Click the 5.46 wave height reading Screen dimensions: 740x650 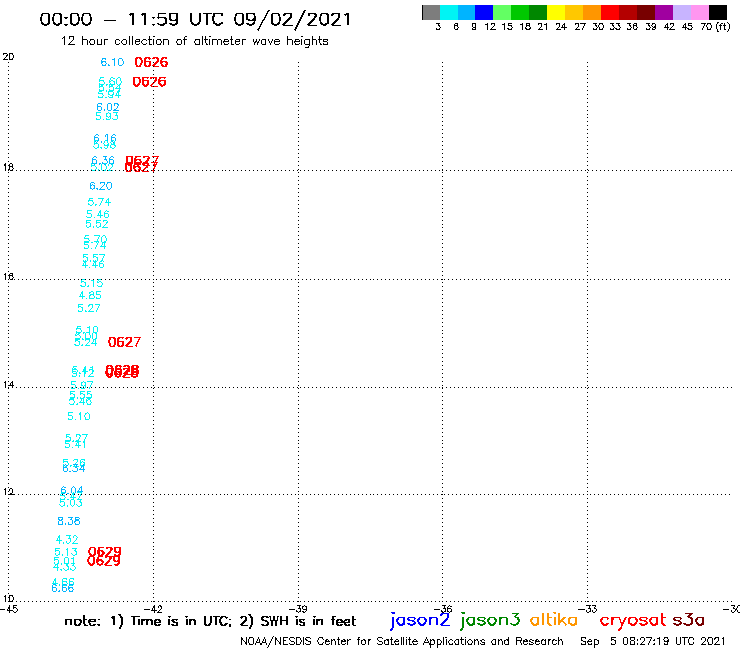[x=97, y=214]
